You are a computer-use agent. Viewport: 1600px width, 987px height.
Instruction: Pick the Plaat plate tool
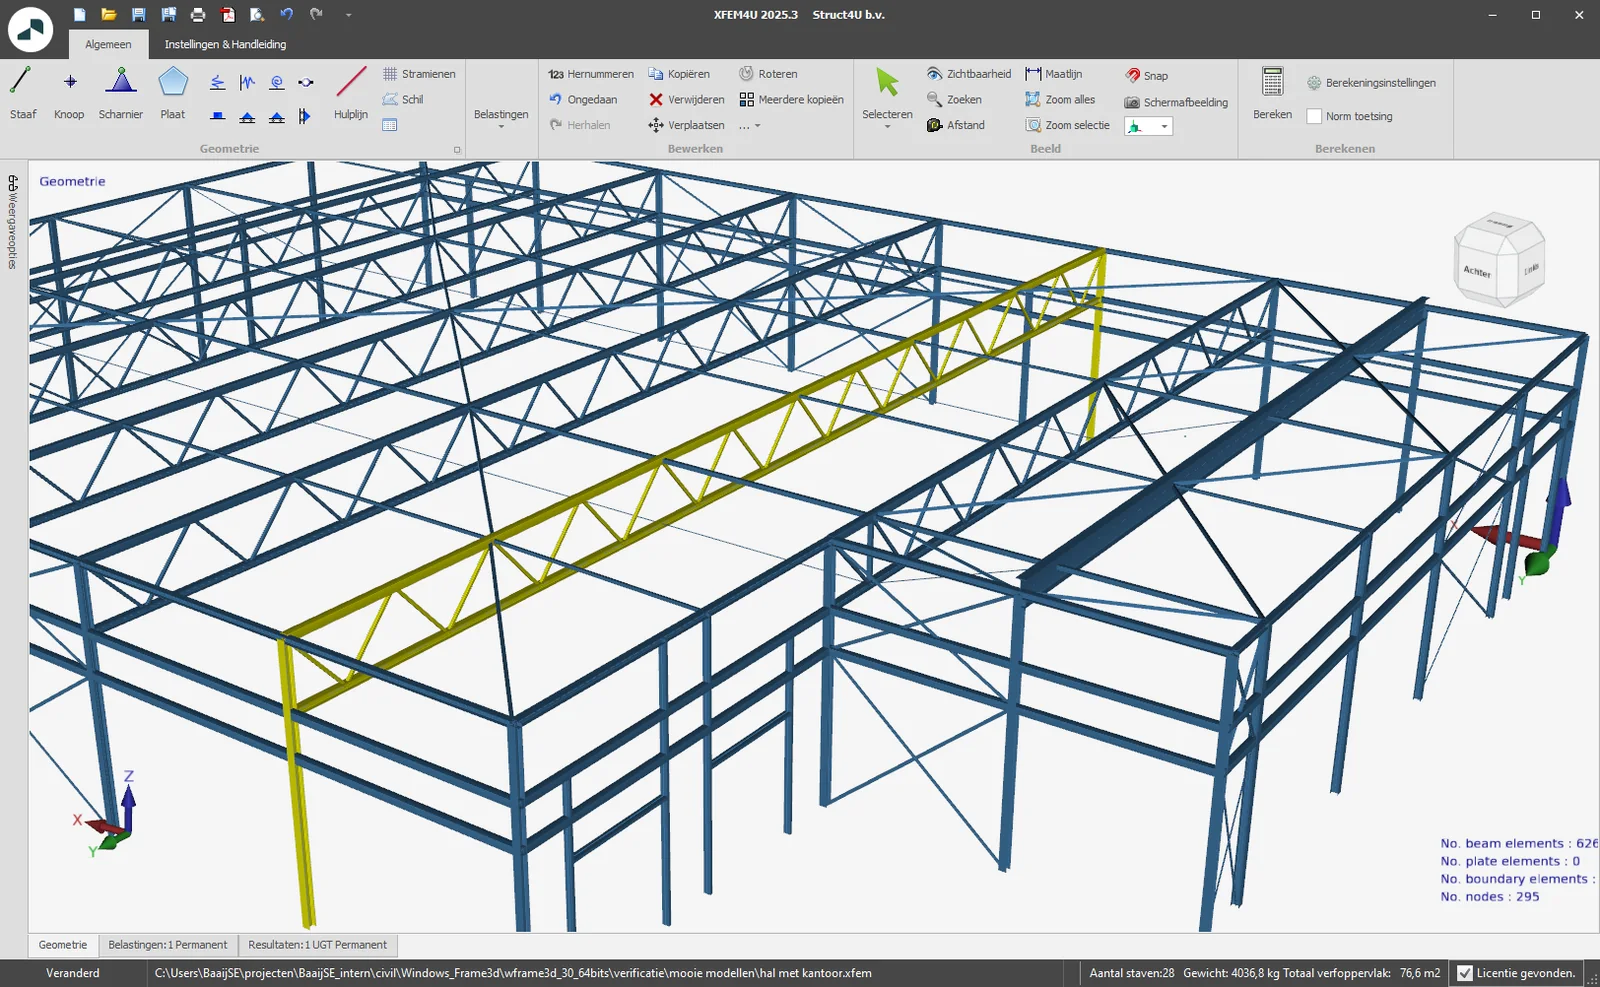(x=173, y=93)
